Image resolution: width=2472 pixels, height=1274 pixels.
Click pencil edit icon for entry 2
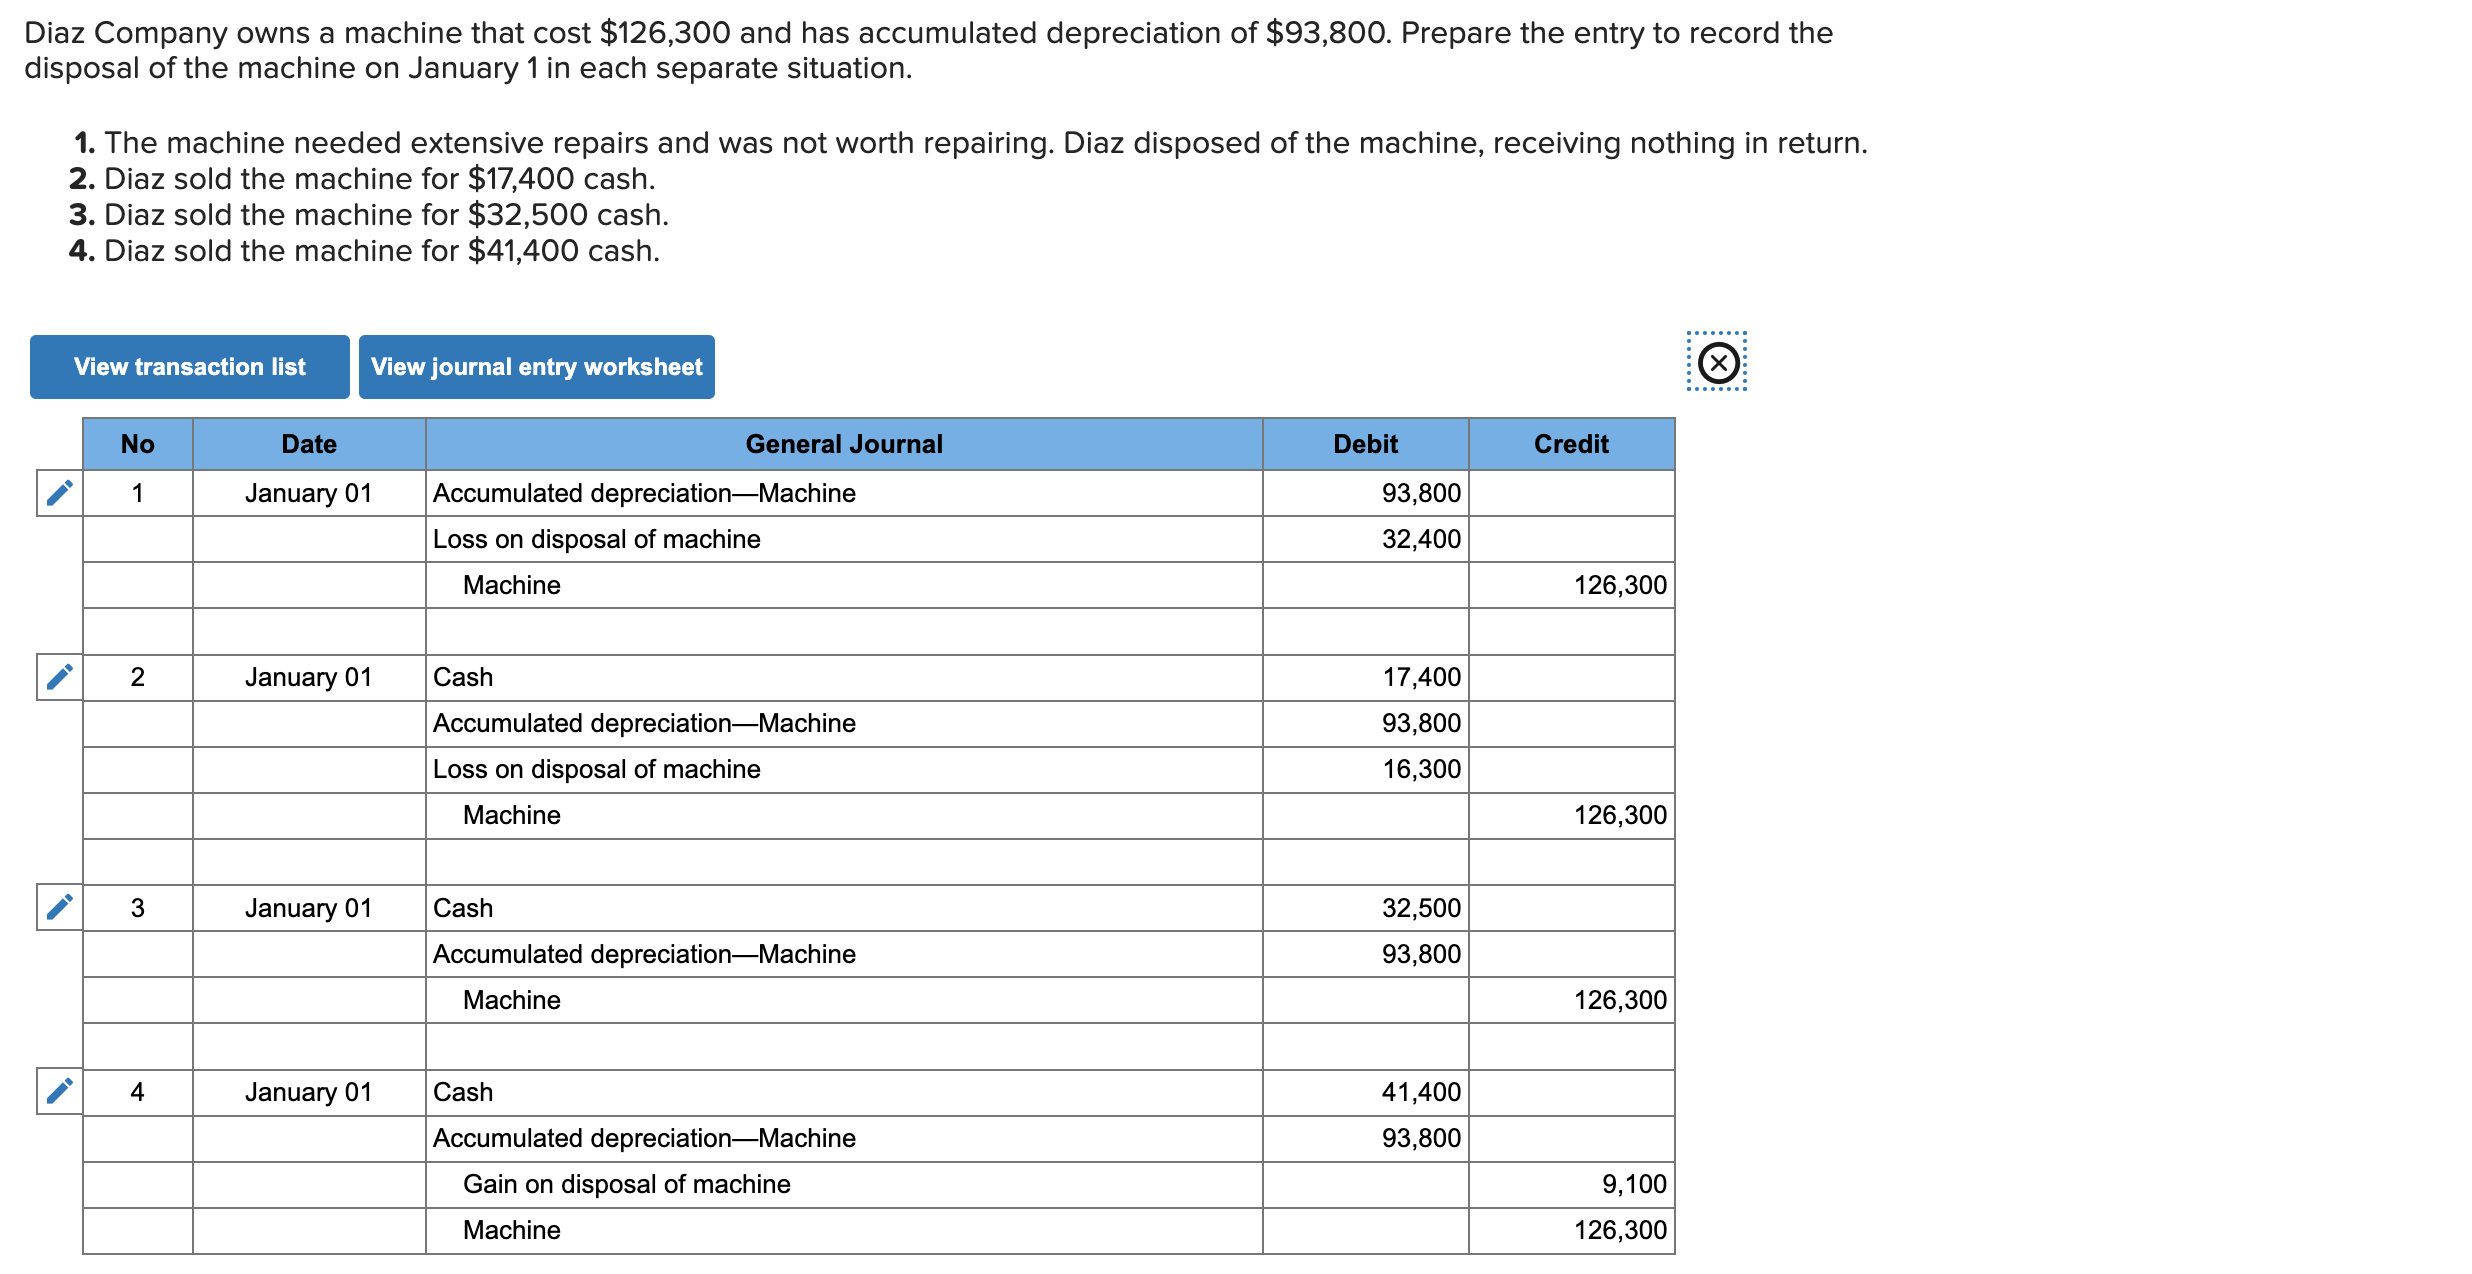click(x=60, y=677)
